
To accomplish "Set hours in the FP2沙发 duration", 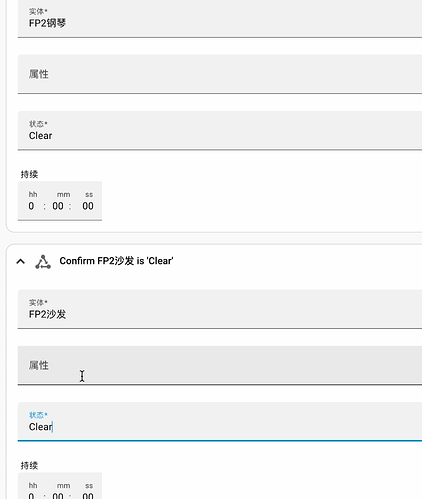I will pos(31,496).
